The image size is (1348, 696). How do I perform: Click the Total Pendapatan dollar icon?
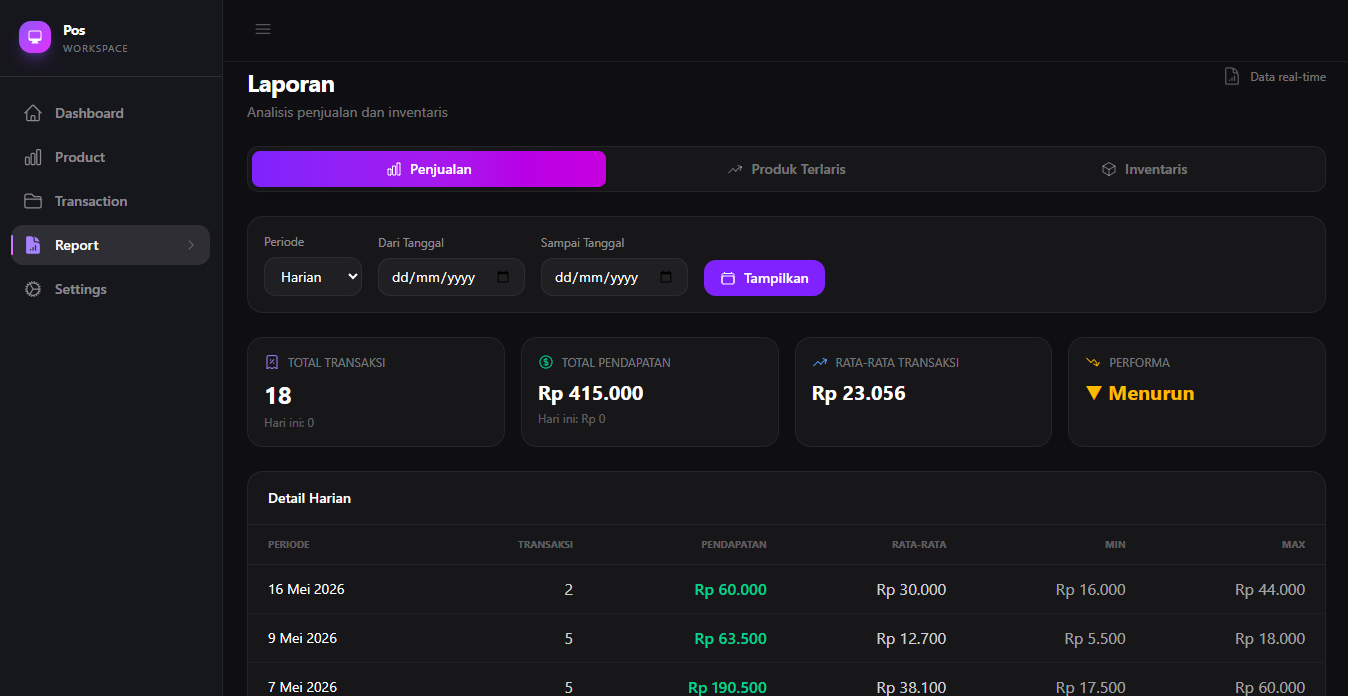546,362
